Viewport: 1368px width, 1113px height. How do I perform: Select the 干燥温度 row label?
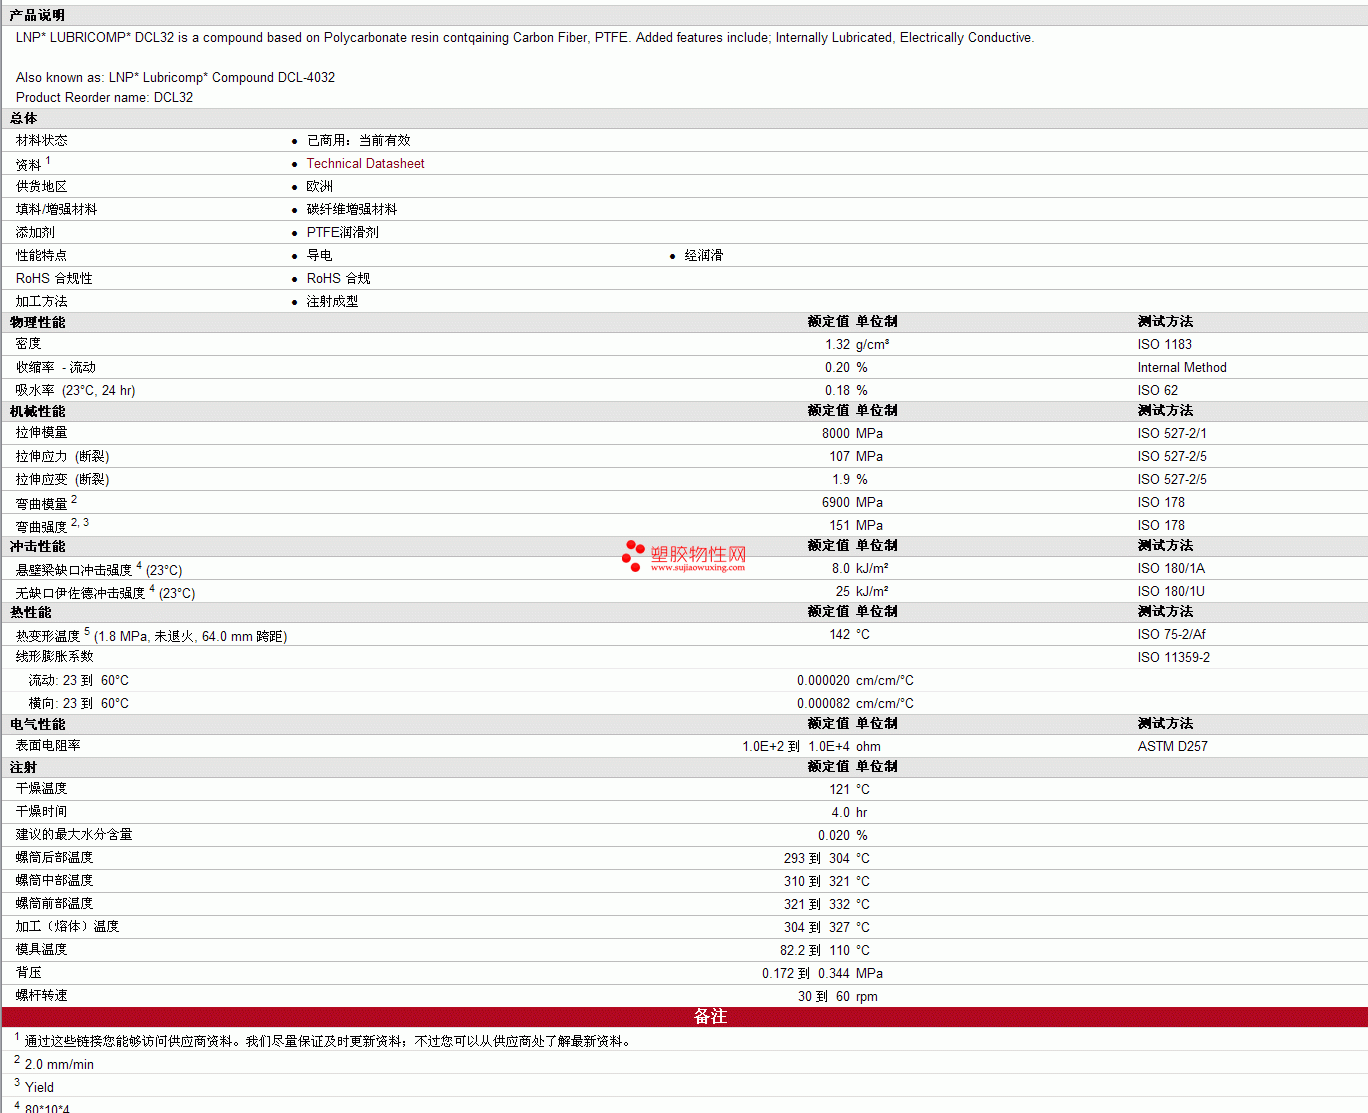point(42,788)
